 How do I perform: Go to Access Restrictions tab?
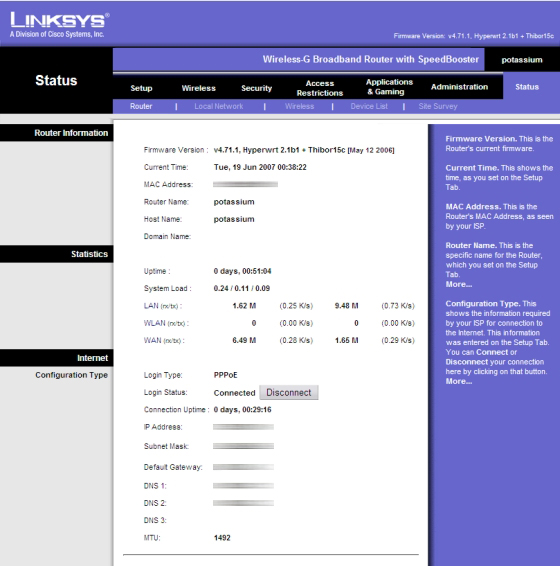click(x=320, y=88)
